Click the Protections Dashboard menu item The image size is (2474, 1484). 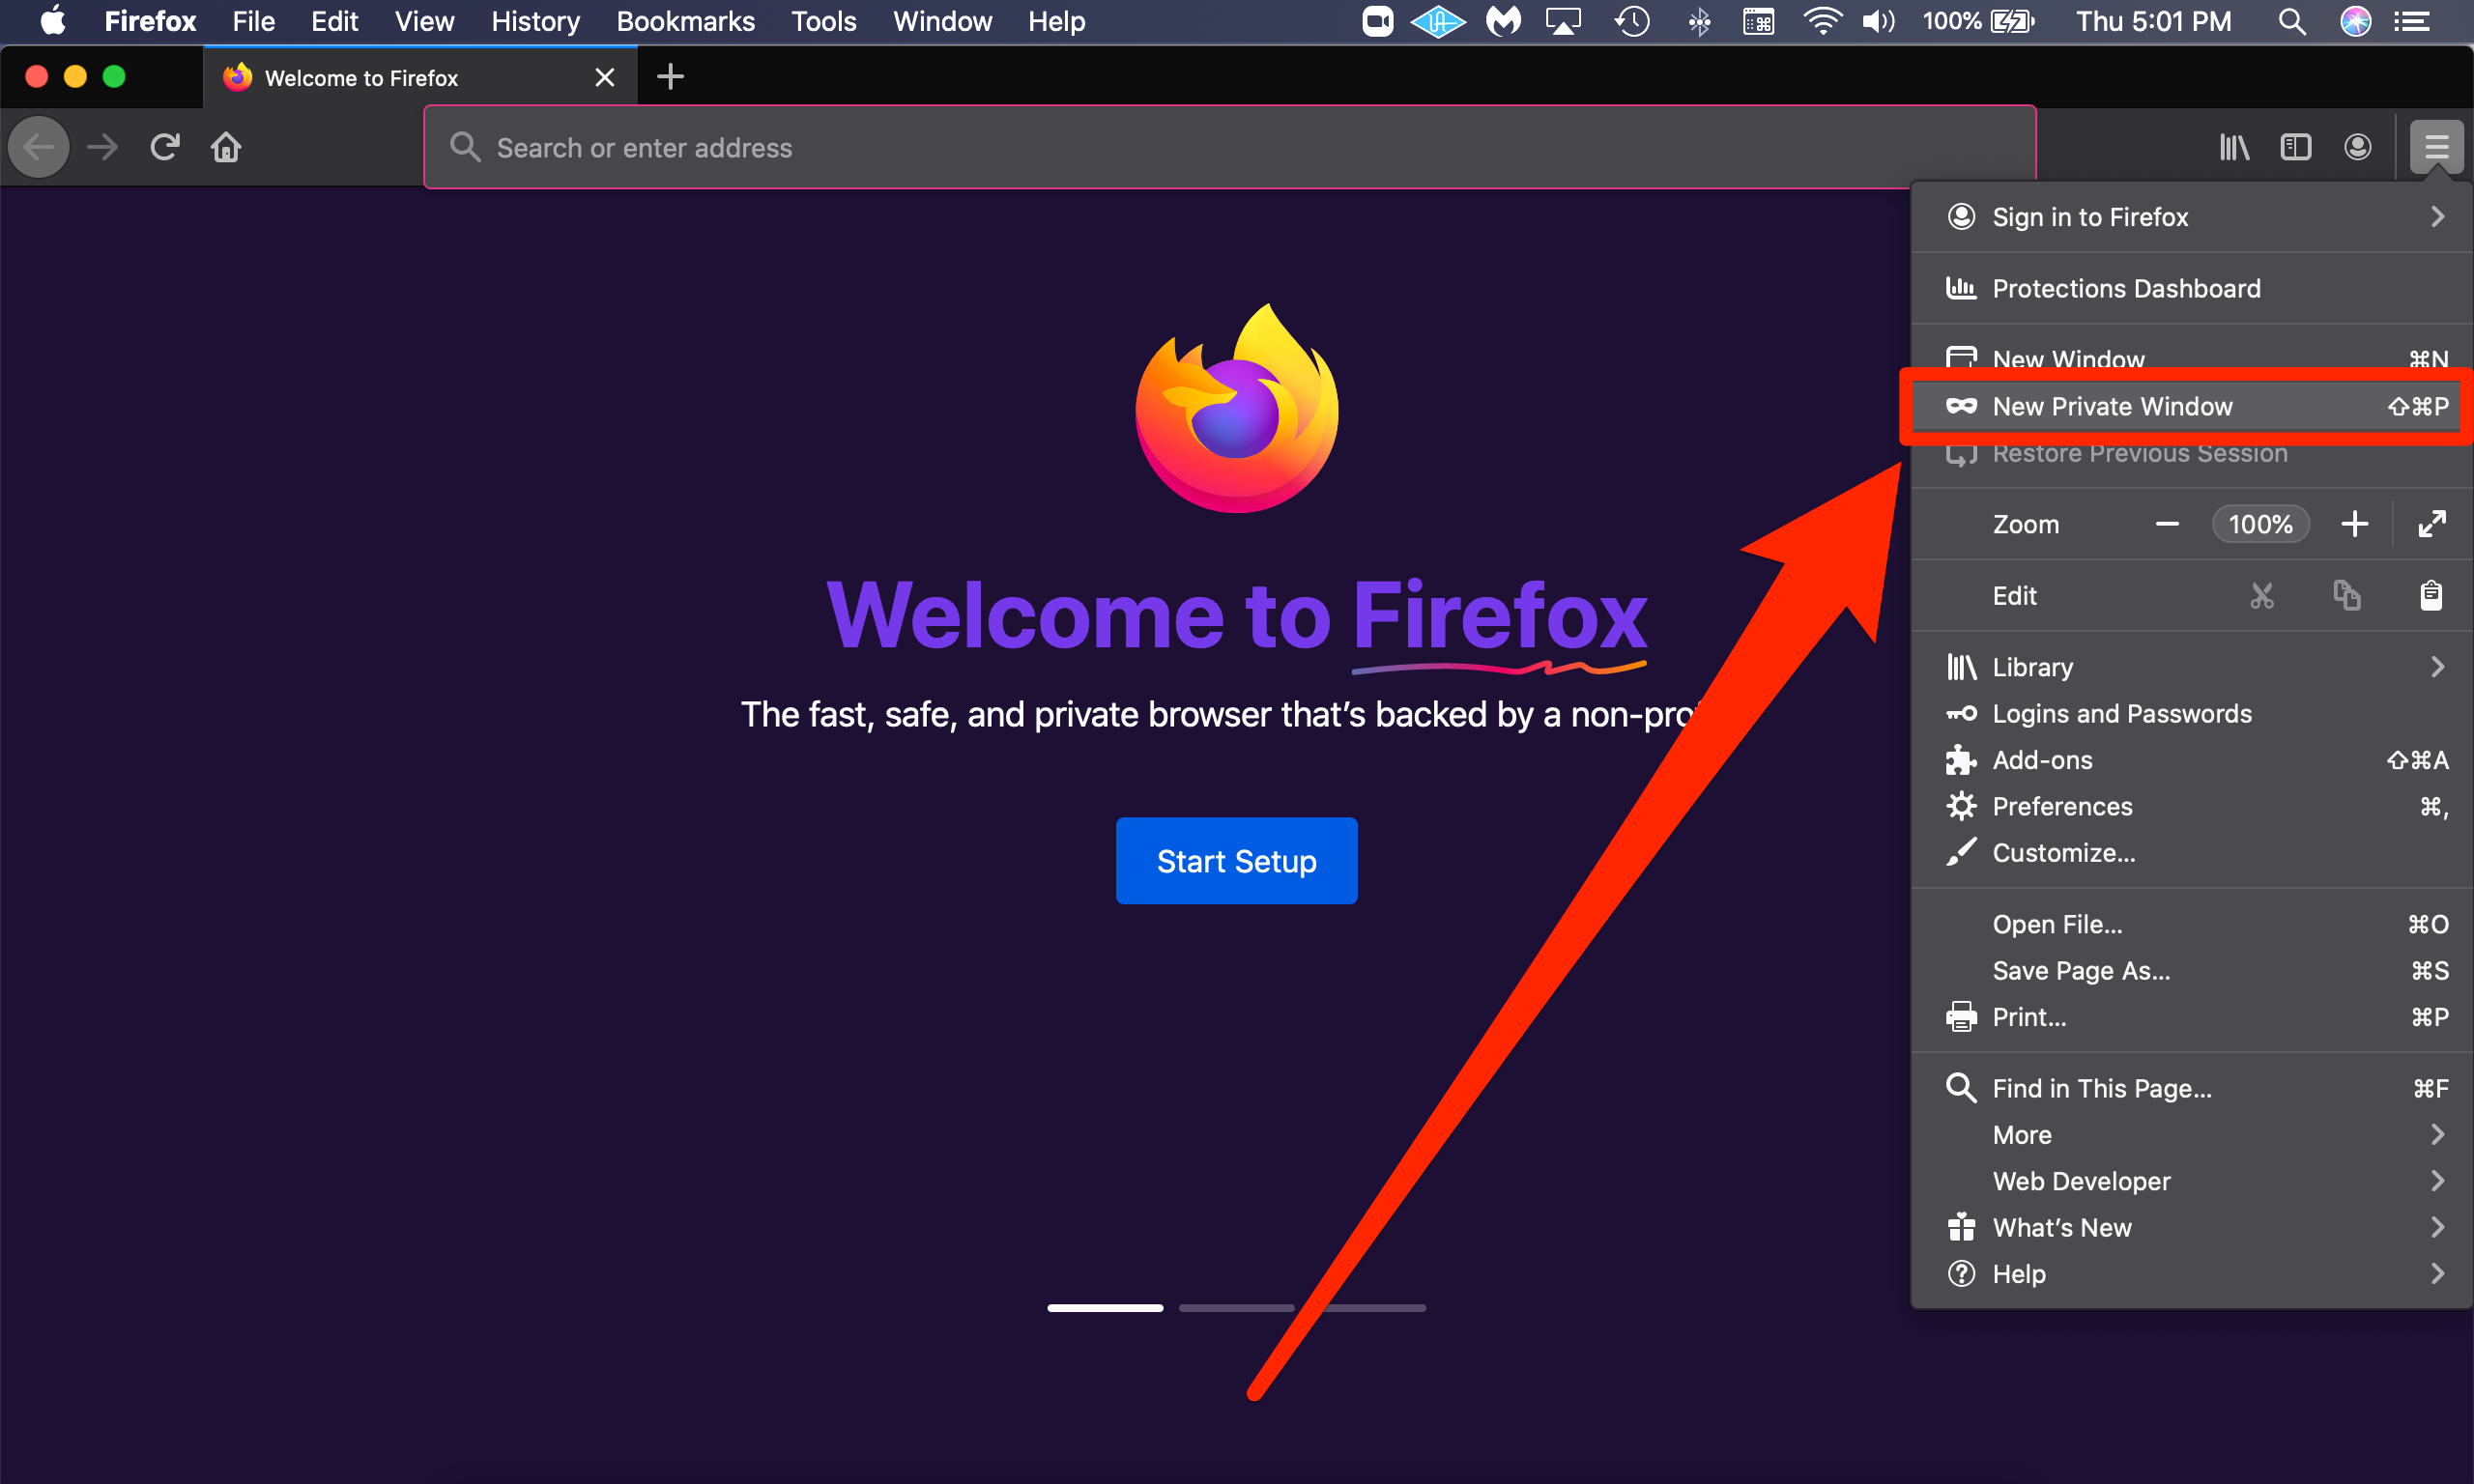pos(2126,288)
